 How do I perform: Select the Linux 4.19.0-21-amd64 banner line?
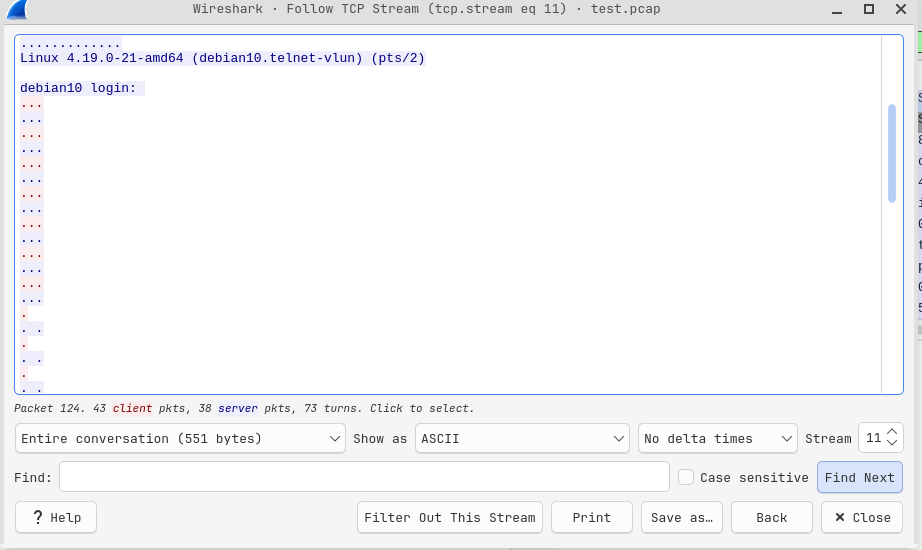[222, 58]
